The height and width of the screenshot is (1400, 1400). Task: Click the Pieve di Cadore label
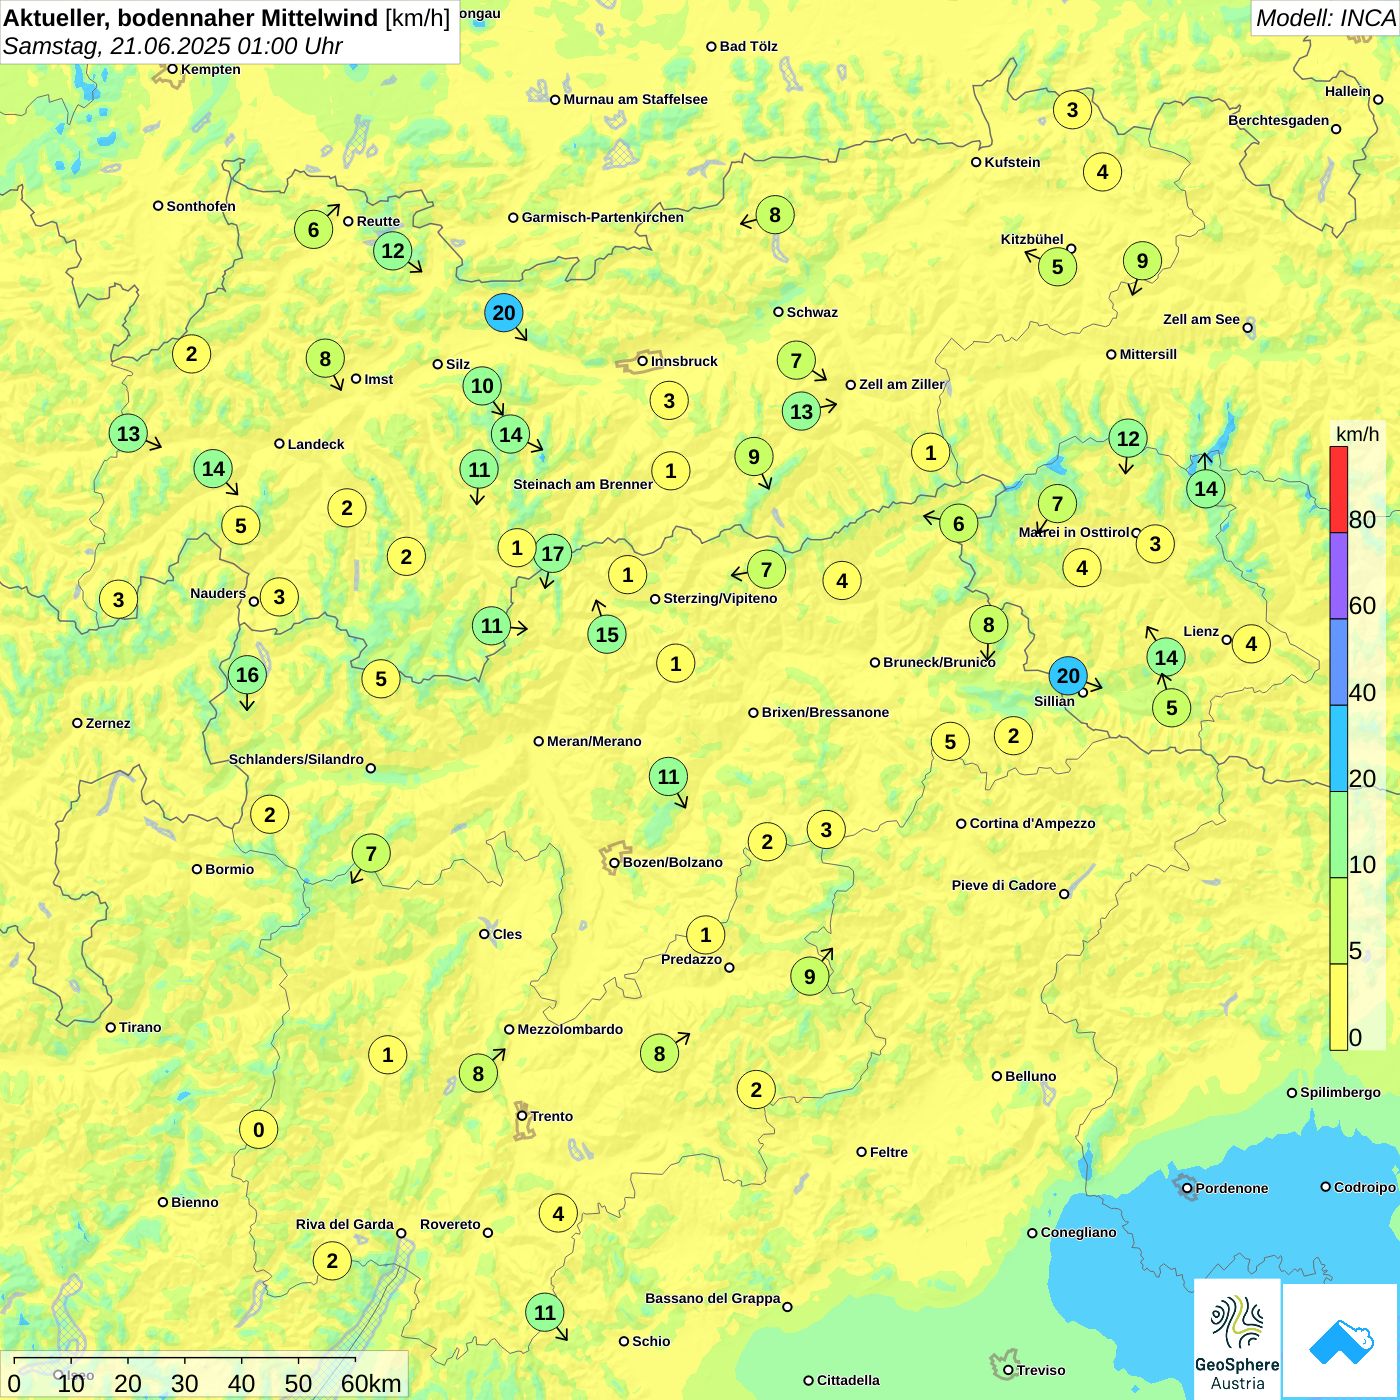[x=1004, y=885]
